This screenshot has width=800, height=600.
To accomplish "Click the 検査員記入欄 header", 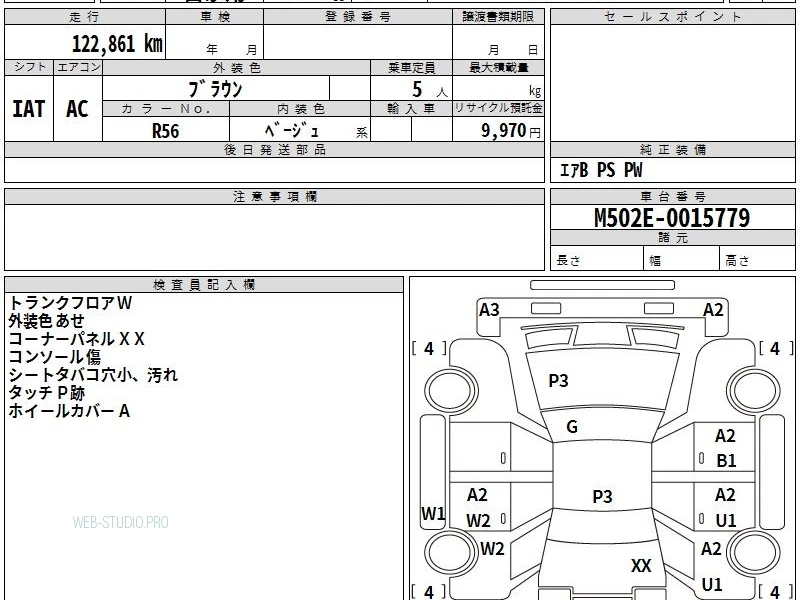I will click(x=204, y=285).
